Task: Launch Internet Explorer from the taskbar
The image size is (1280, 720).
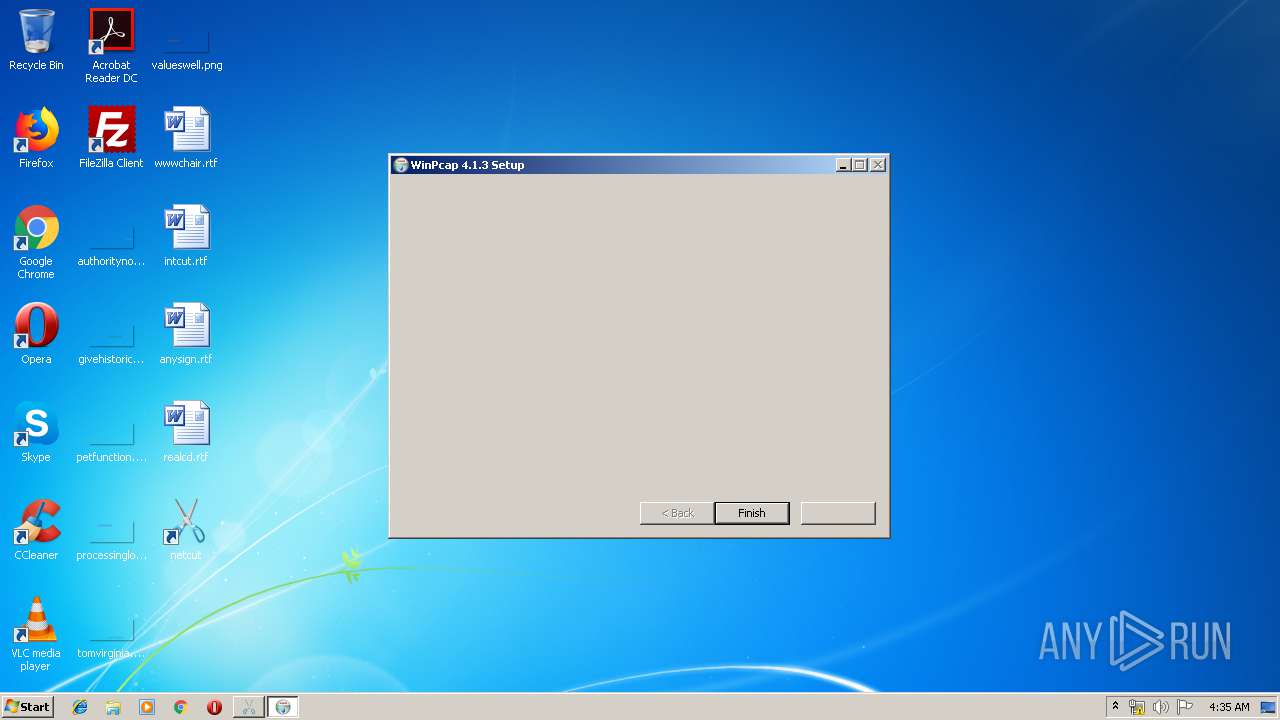Action: 80,707
